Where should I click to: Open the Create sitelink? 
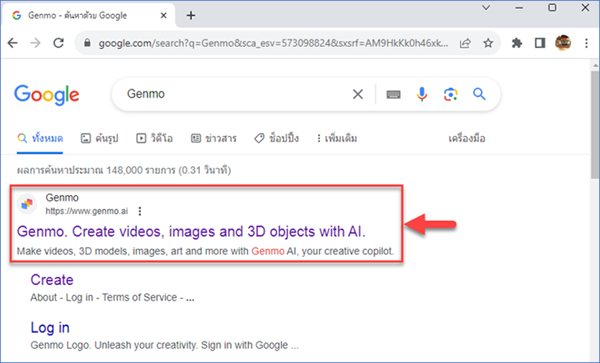tap(52, 280)
